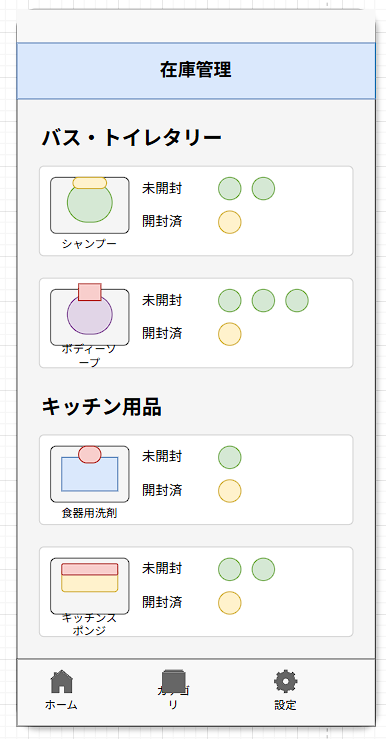Click first green unopened circle for シャンプー
The image size is (386, 739).
pos(230,189)
